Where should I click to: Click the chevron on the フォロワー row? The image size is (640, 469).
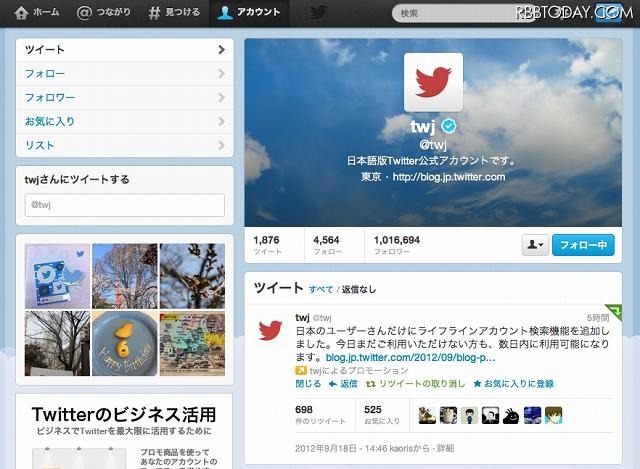click(x=222, y=98)
